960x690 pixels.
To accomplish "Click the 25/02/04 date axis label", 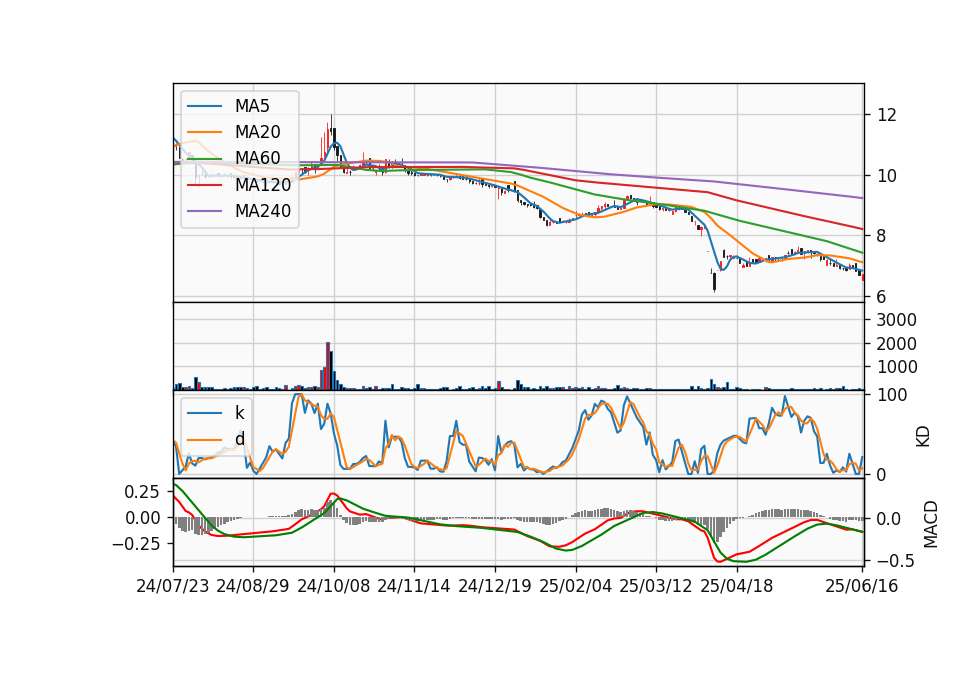I will [576, 586].
